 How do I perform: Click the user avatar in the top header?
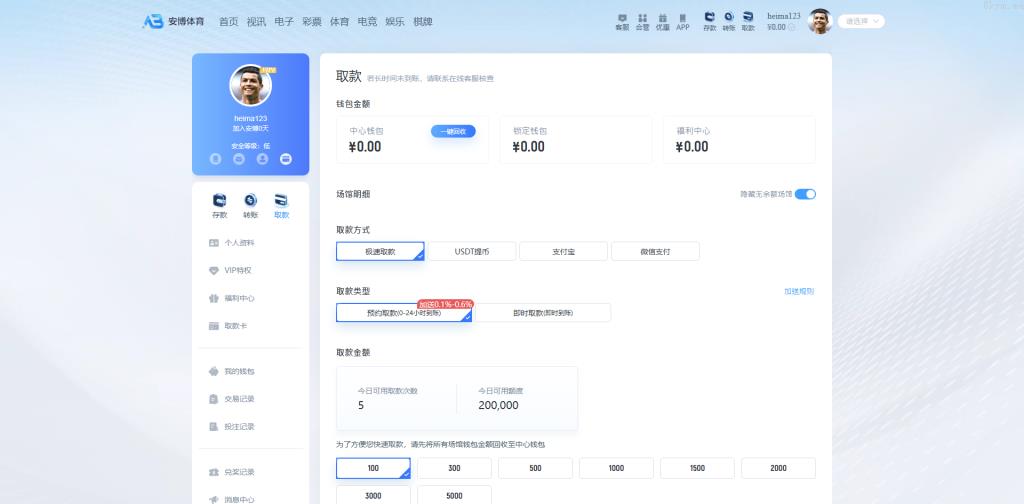[x=820, y=21]
